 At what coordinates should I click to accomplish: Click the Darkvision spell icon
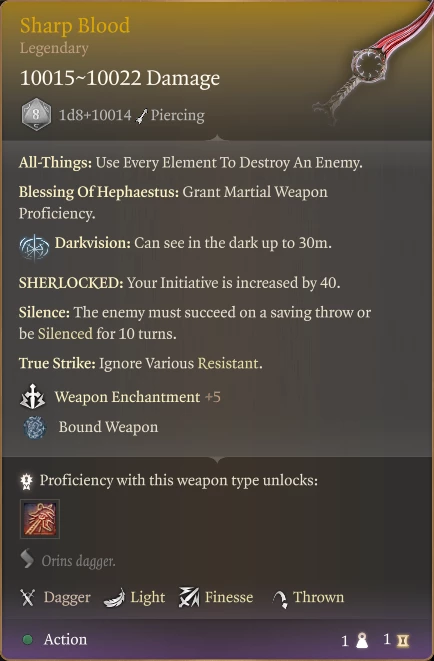click(x=34, y=248)
